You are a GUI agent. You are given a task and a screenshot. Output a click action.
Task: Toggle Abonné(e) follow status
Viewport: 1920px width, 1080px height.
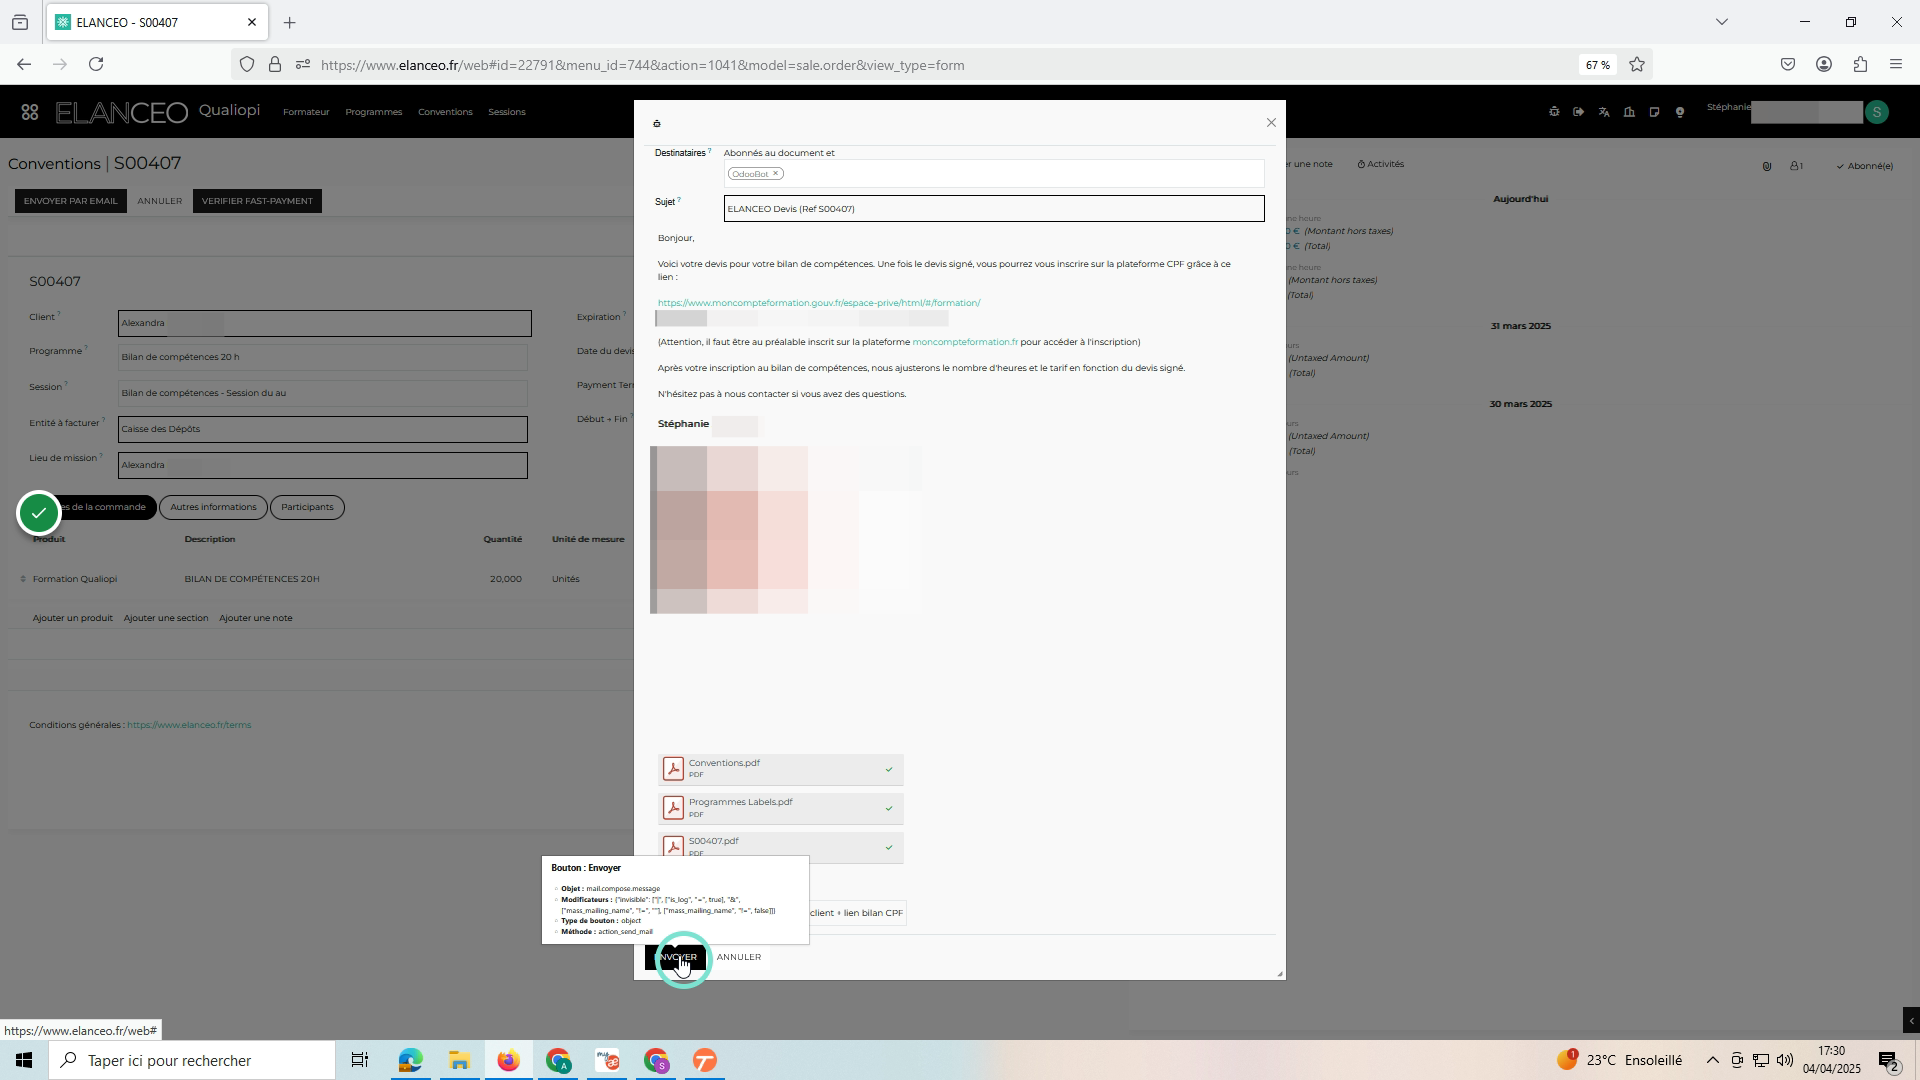[1865, 166]
